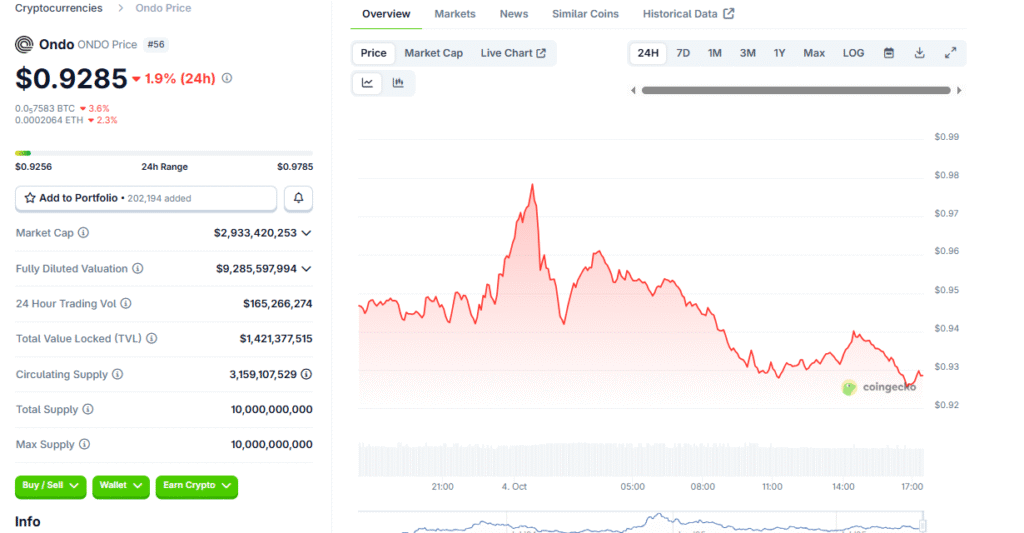Click the Circulating Supply info icon

[x=117, y=374]
